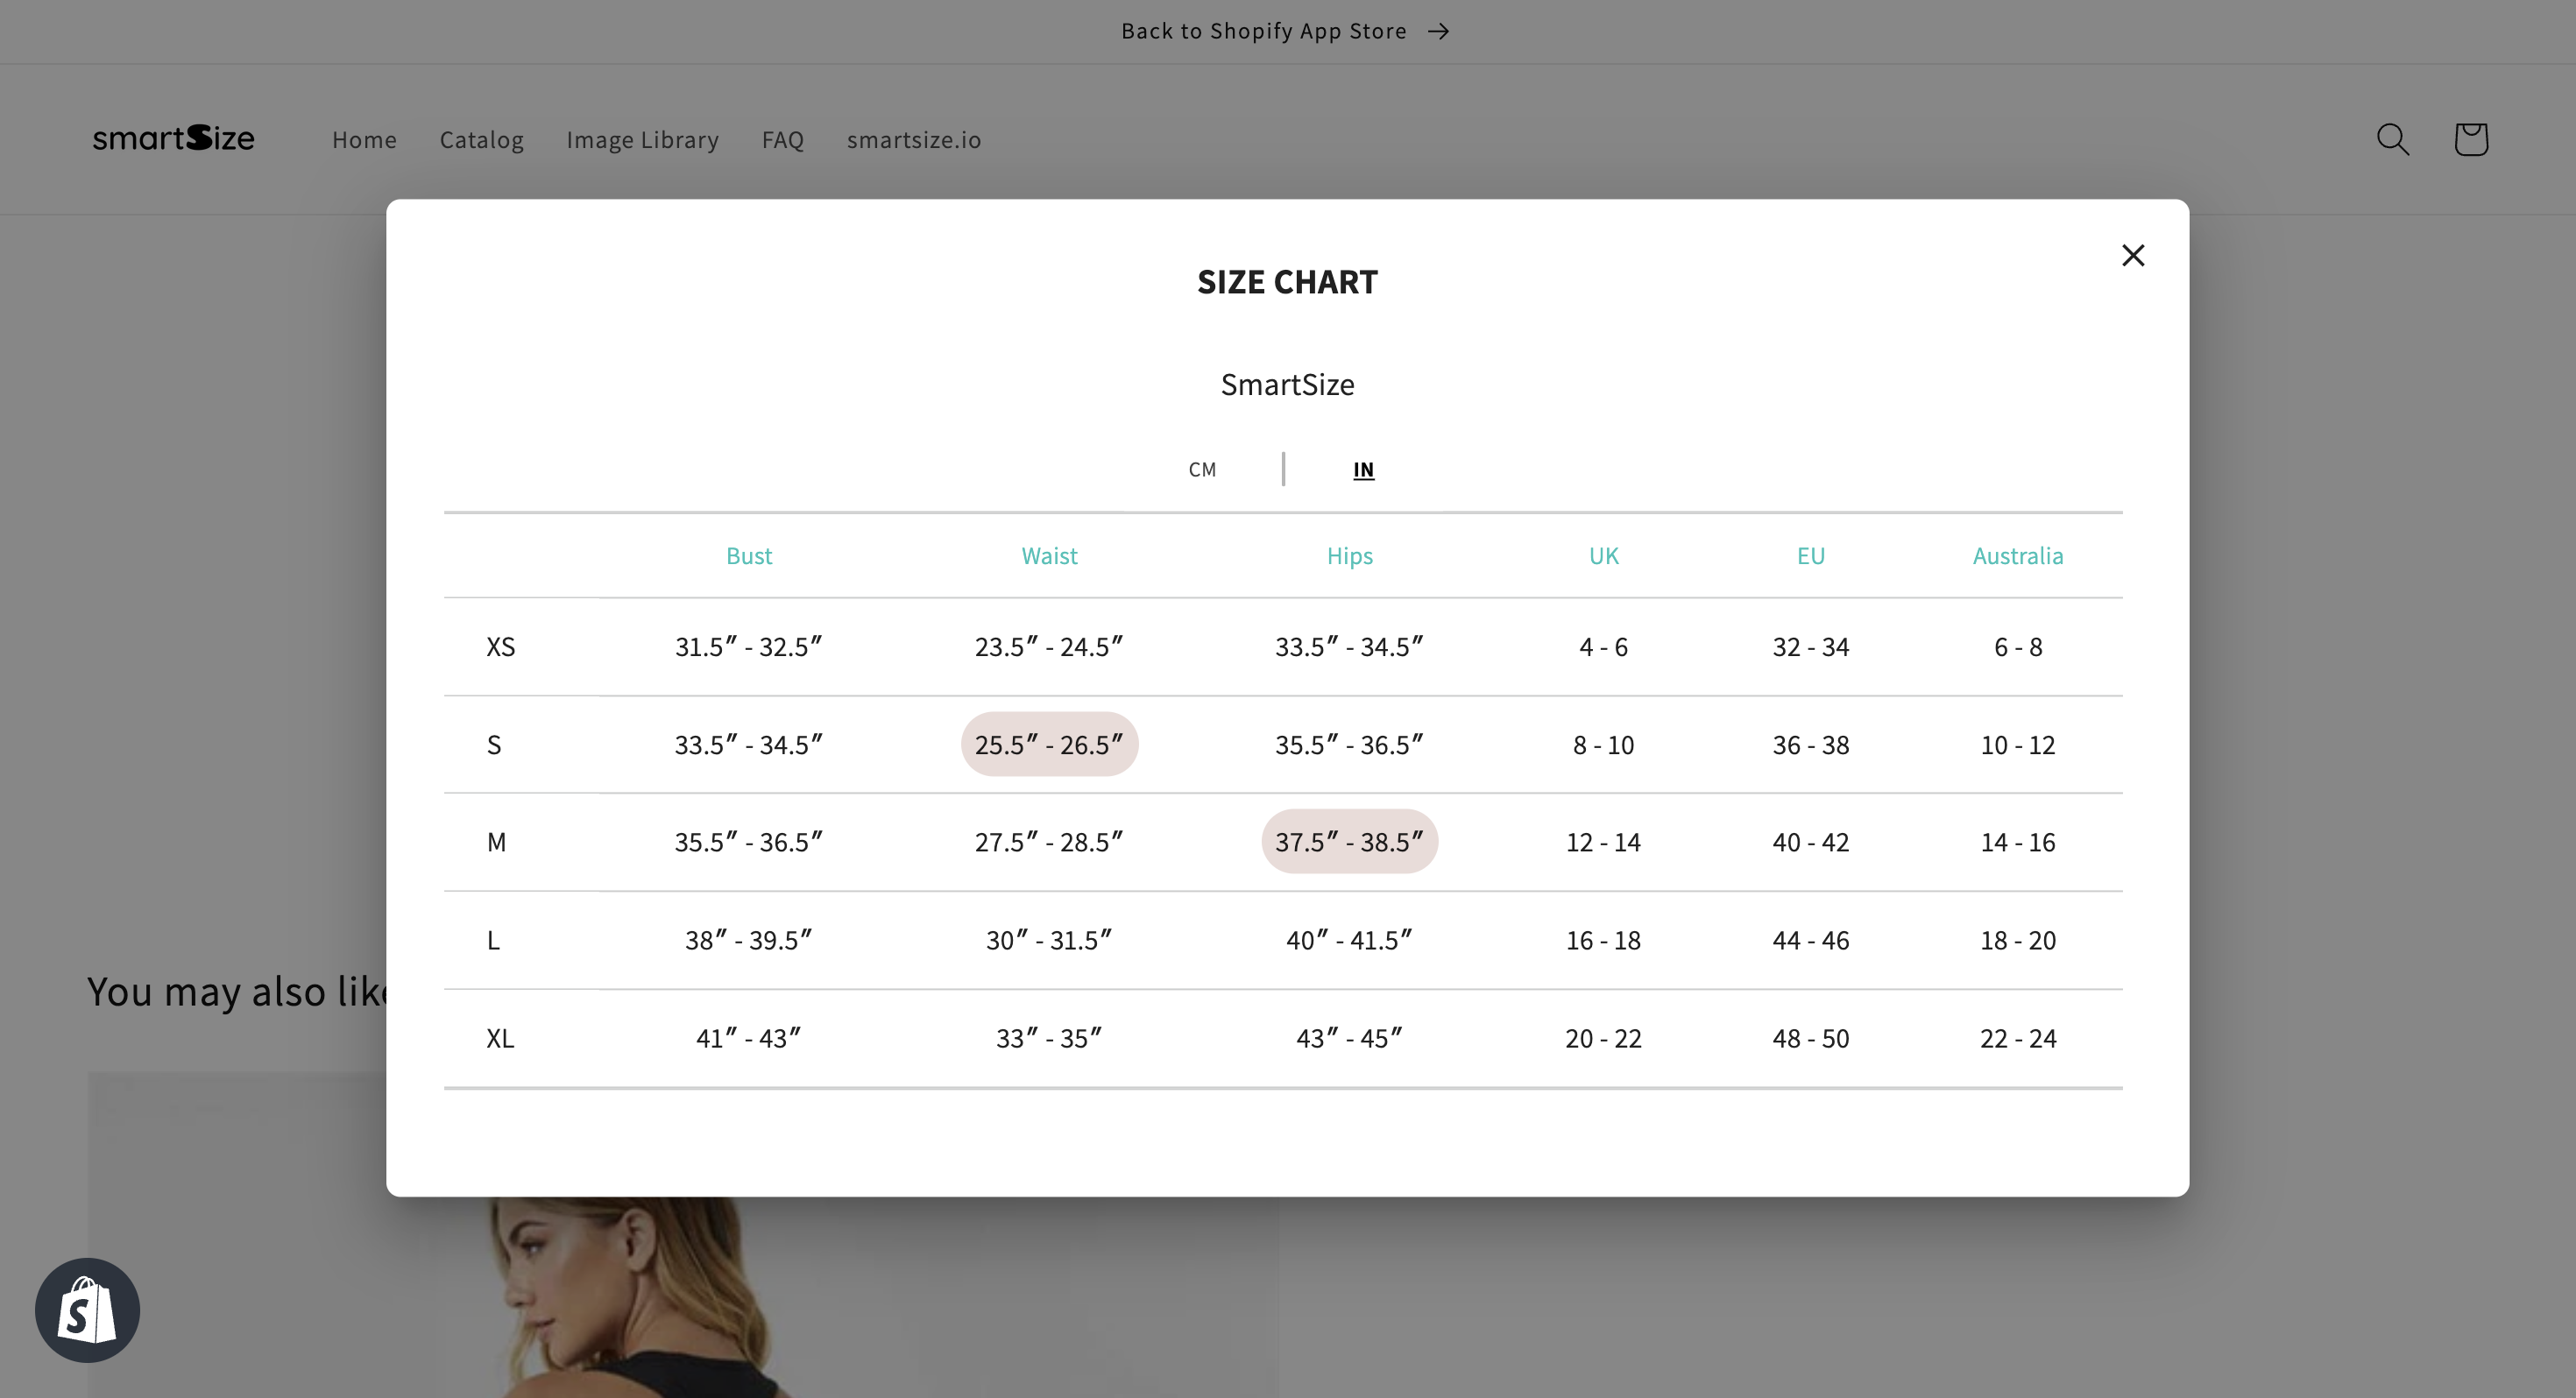Click Australia size 6 - 8
This screenshot has height=1398, width=2576.
pos(2017,647)
